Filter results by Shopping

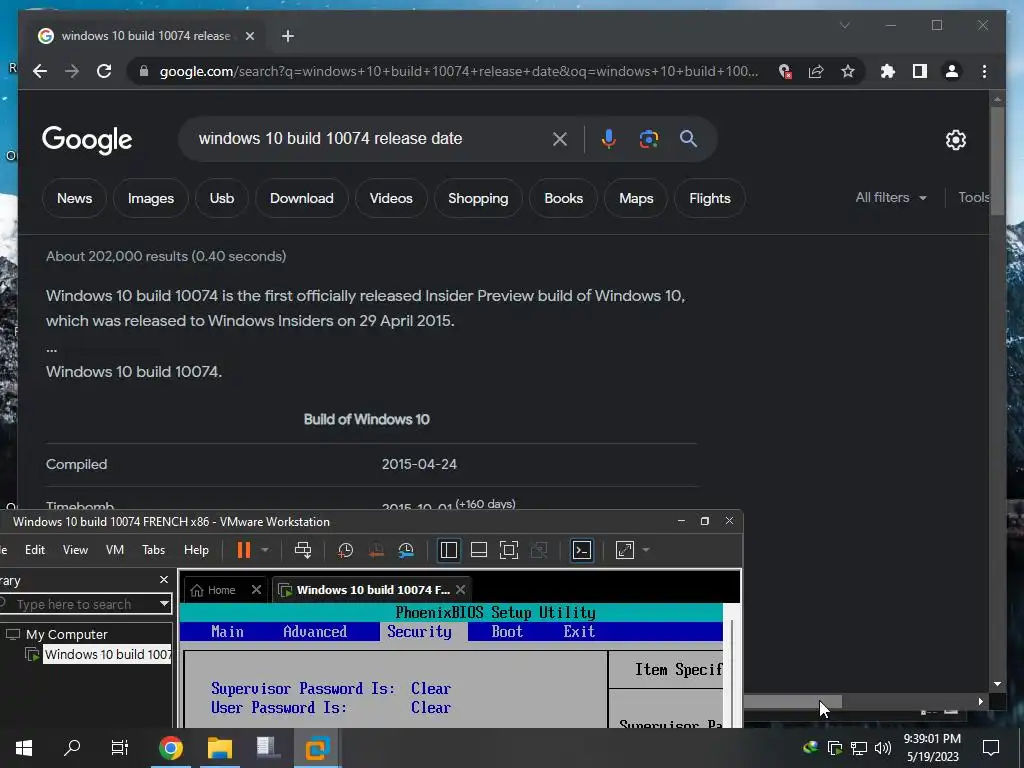click(x=478, y=198)
